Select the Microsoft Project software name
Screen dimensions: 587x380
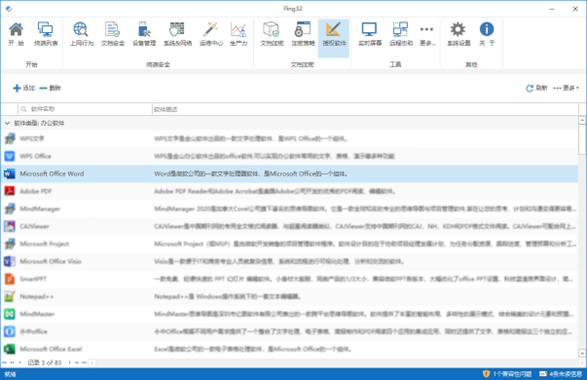click(44, 244)
